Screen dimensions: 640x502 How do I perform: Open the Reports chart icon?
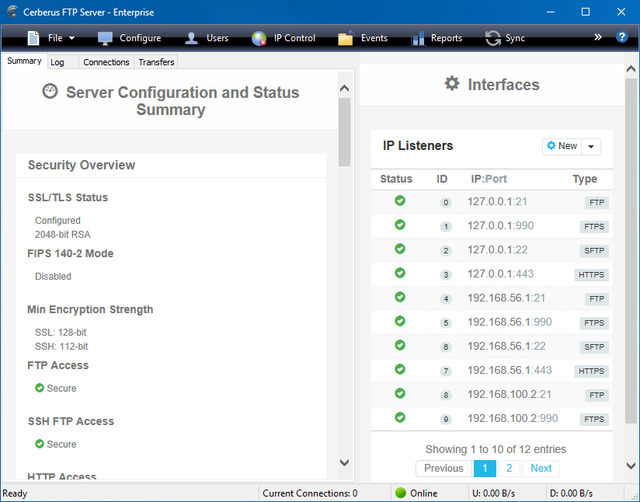click(418, 38)
